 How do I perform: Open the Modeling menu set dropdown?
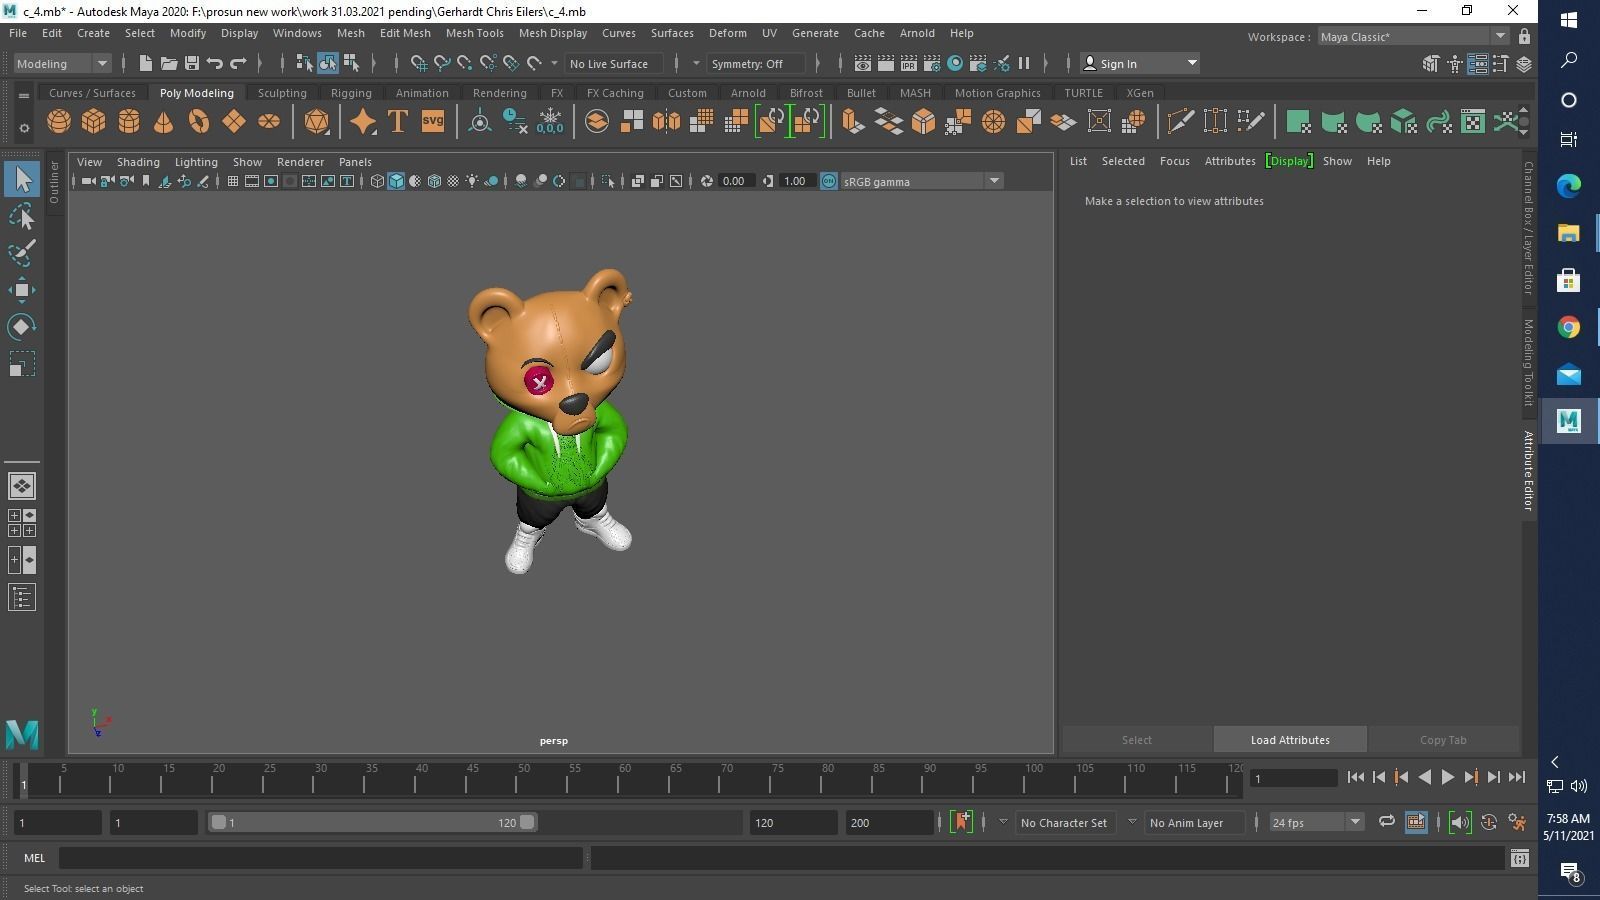pyautogui.click(x=62, y=63)
